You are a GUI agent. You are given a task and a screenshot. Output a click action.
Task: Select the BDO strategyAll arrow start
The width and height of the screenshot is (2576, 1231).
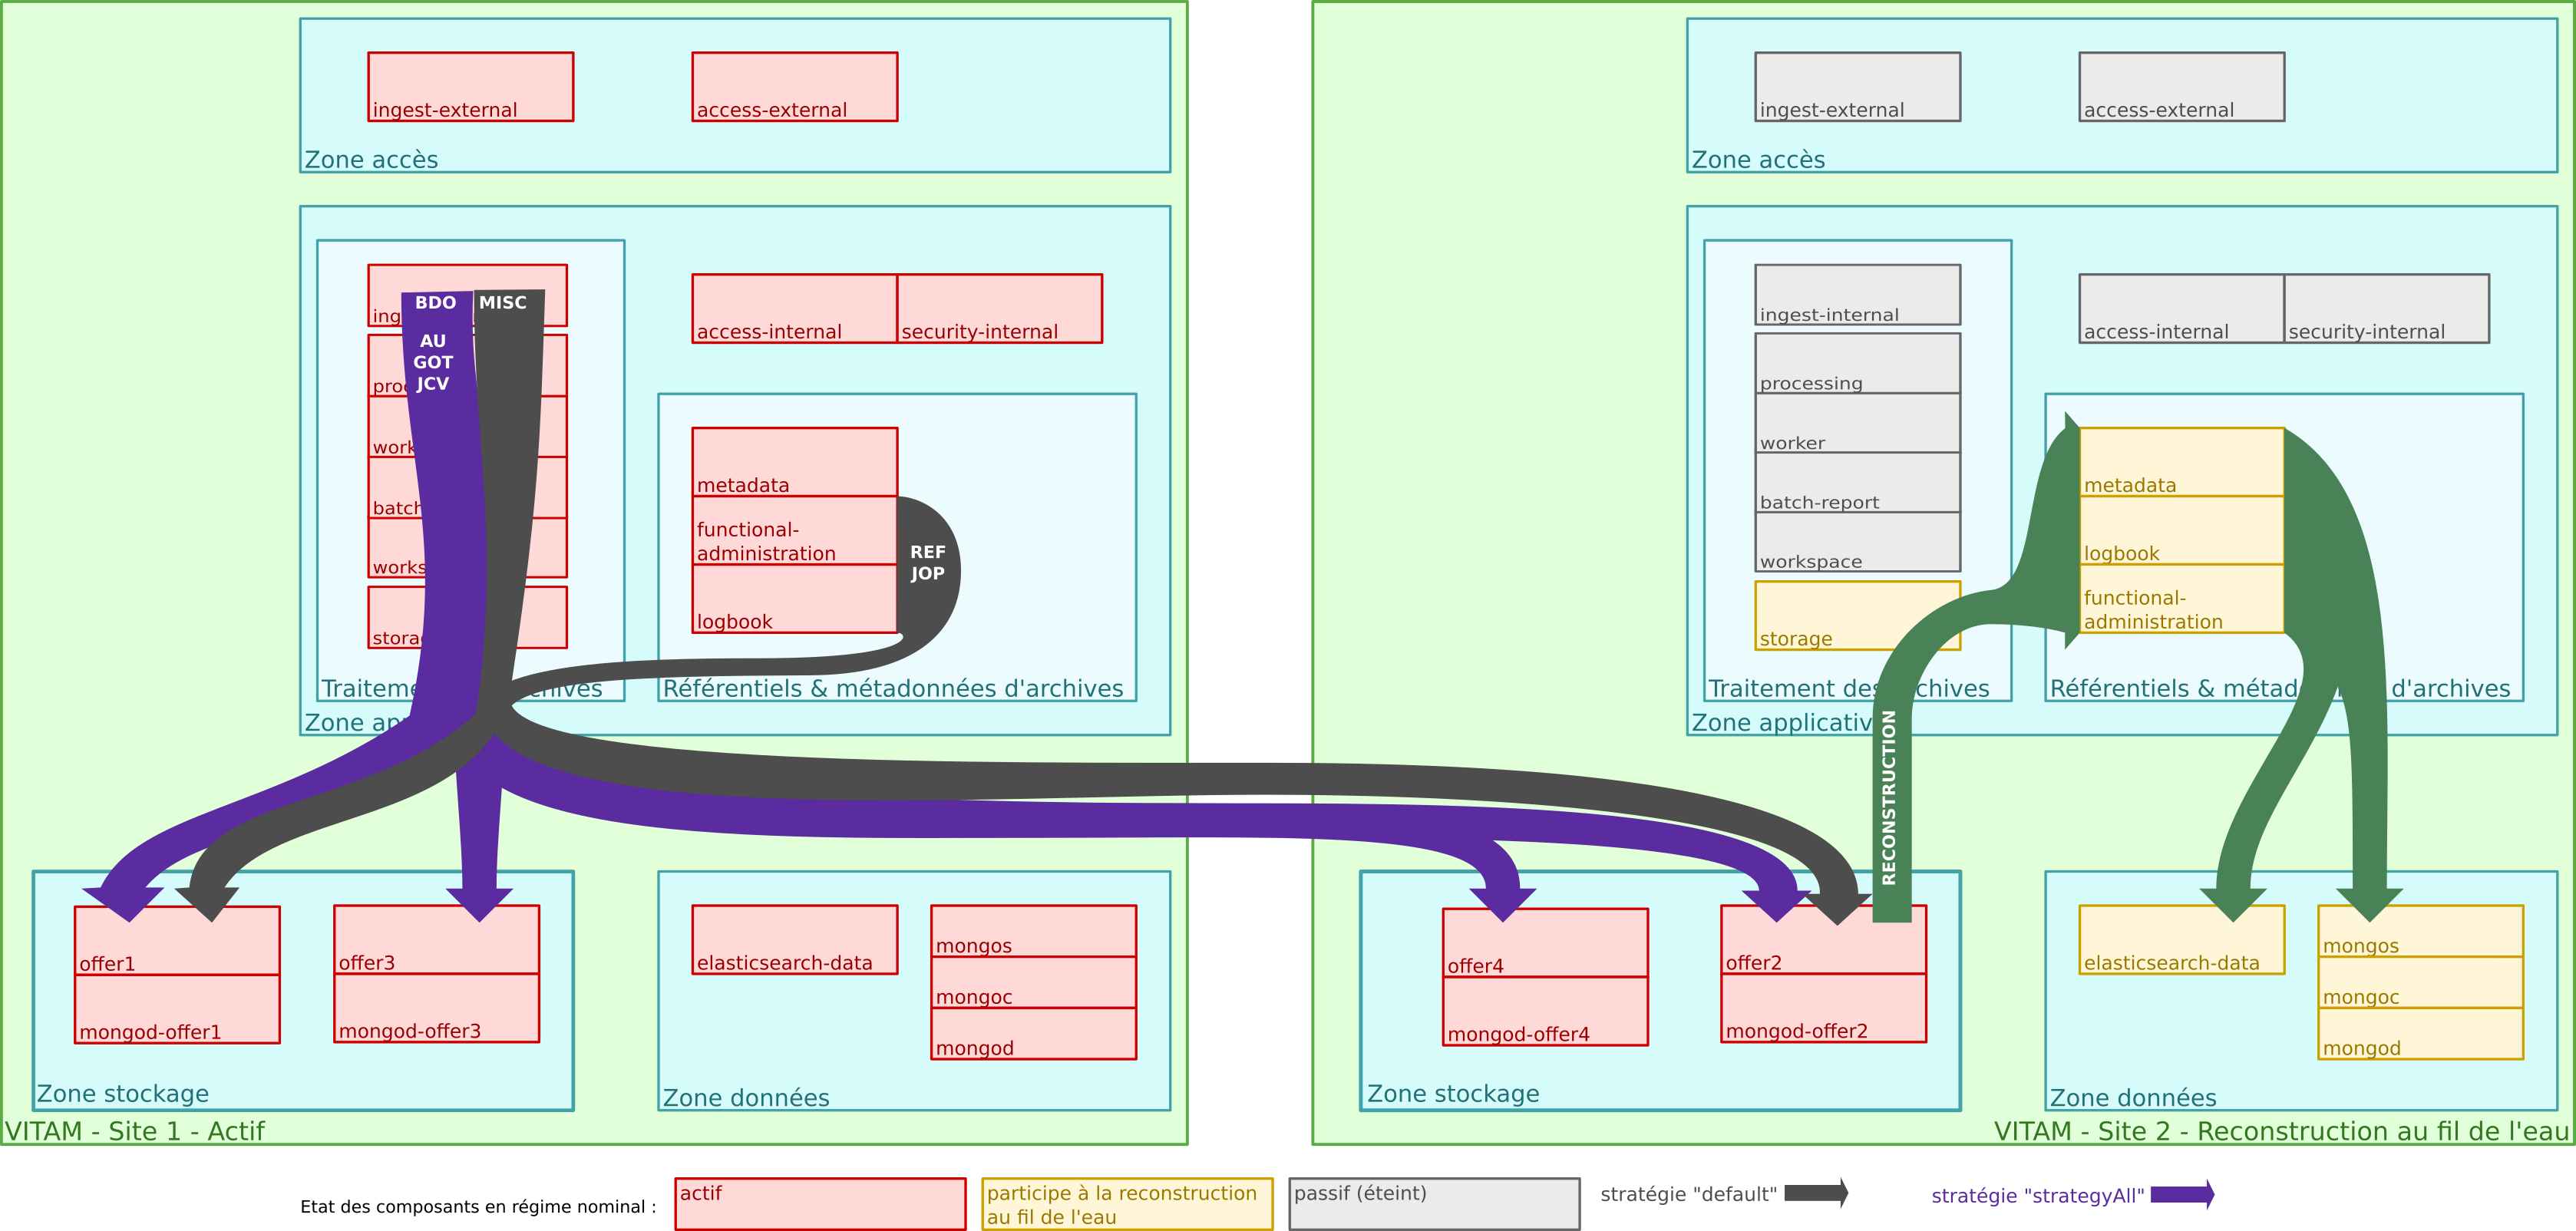[x=437, y=302]
